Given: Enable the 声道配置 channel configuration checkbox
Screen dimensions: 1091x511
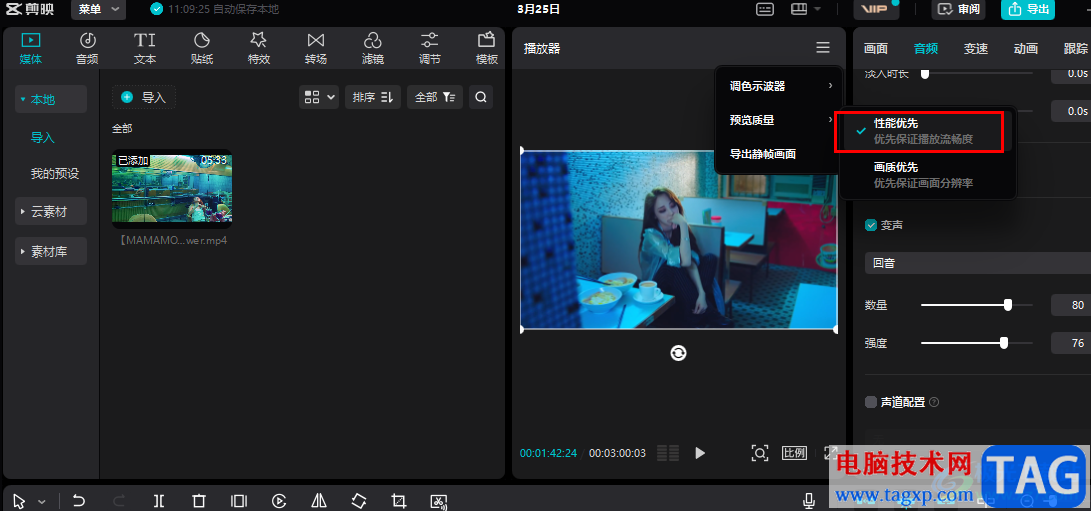Looking at the screenshot, I should click(x=870, y=402).
